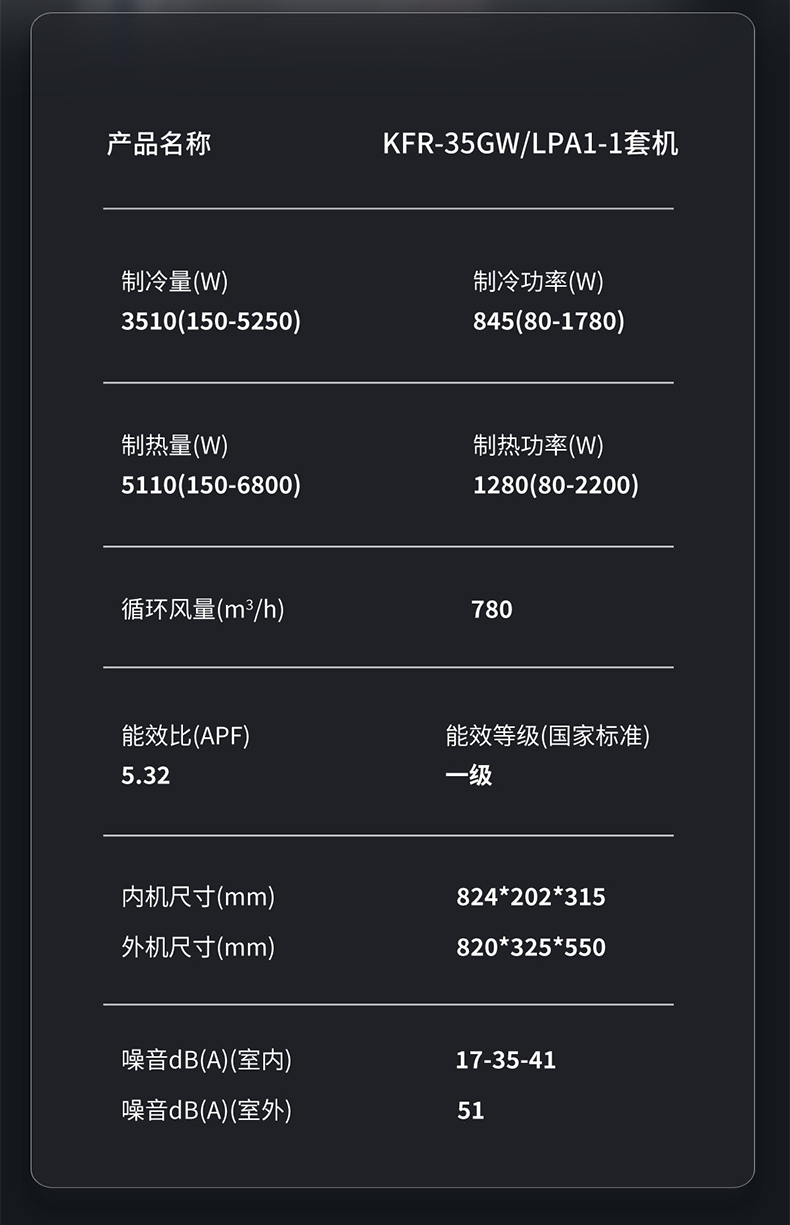This screenshot has width=790, height=1225.
Task: Click the 能效等级(国家标准) label
Action: tap(547, 737)
